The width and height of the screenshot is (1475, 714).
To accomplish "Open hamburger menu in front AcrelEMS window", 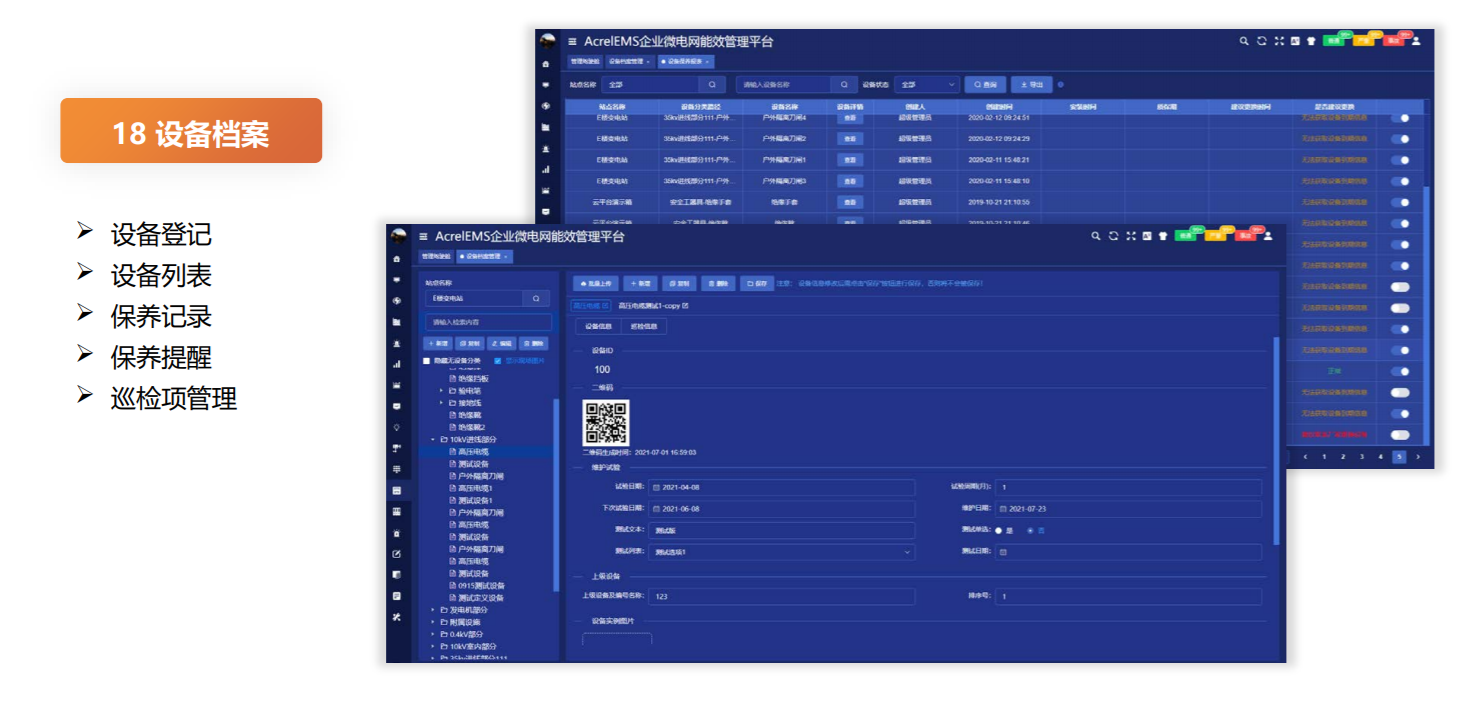I will point(423,236).
